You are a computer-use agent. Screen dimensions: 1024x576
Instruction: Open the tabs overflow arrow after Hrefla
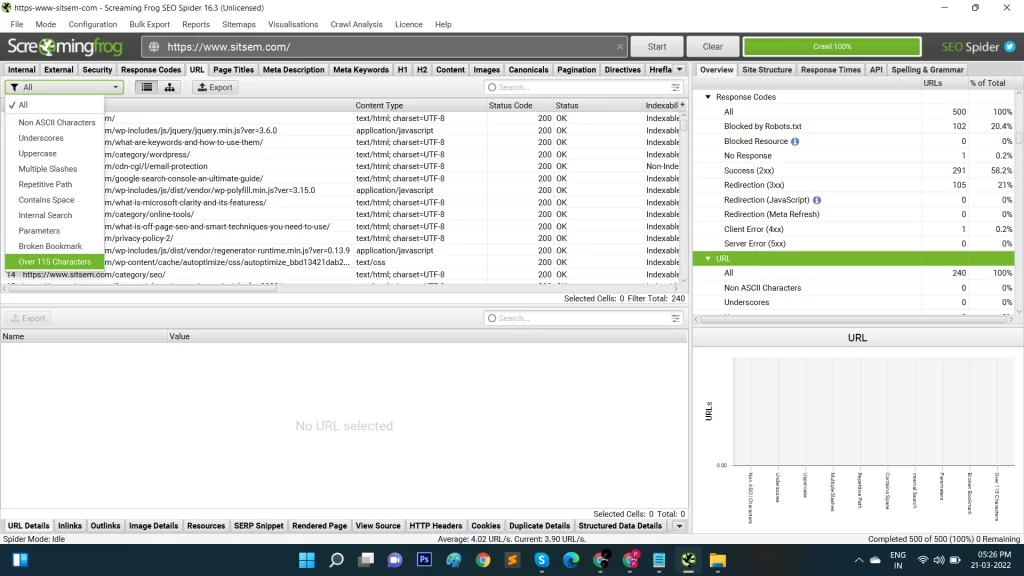tap(679, 69)
